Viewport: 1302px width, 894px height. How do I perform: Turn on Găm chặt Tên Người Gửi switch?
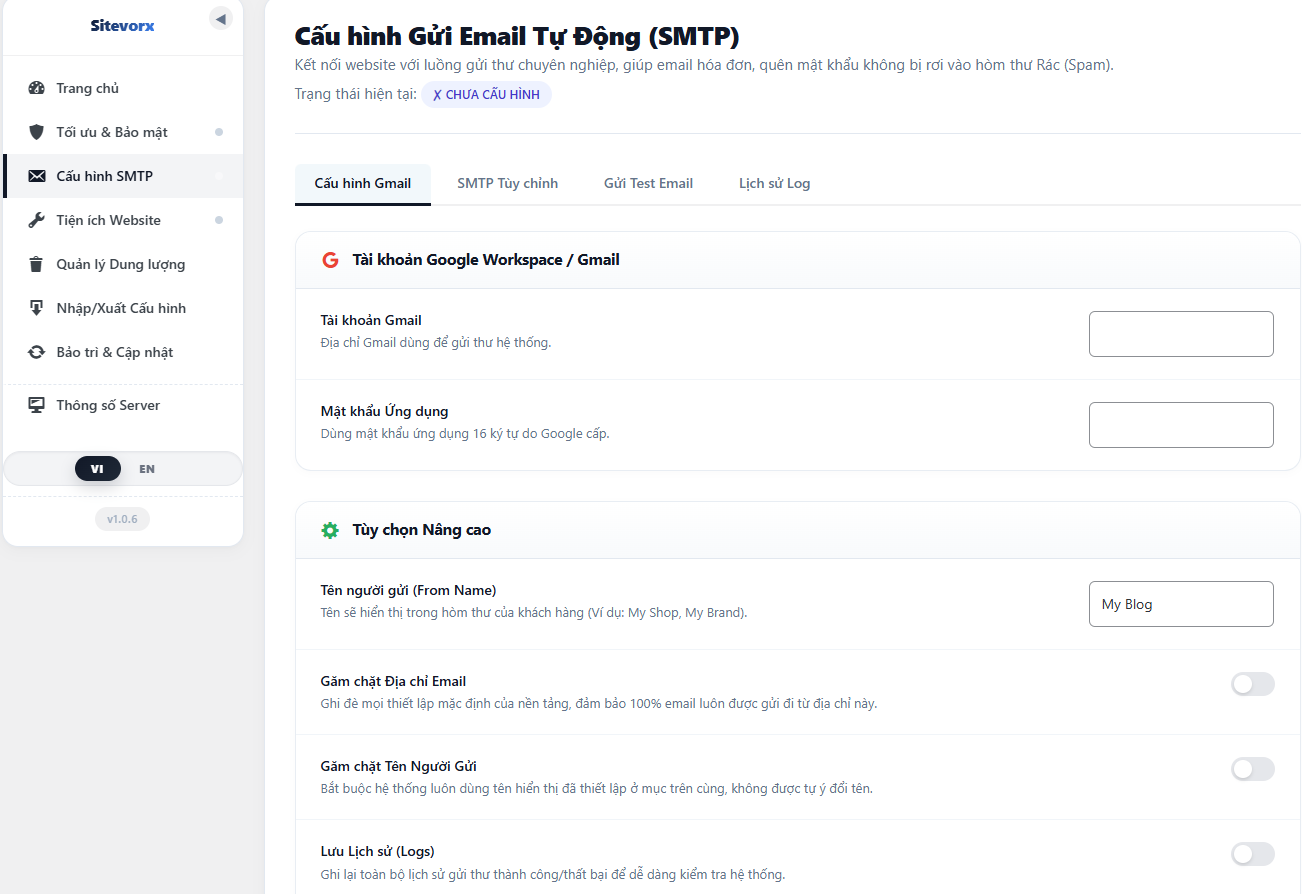point(1253,769)
